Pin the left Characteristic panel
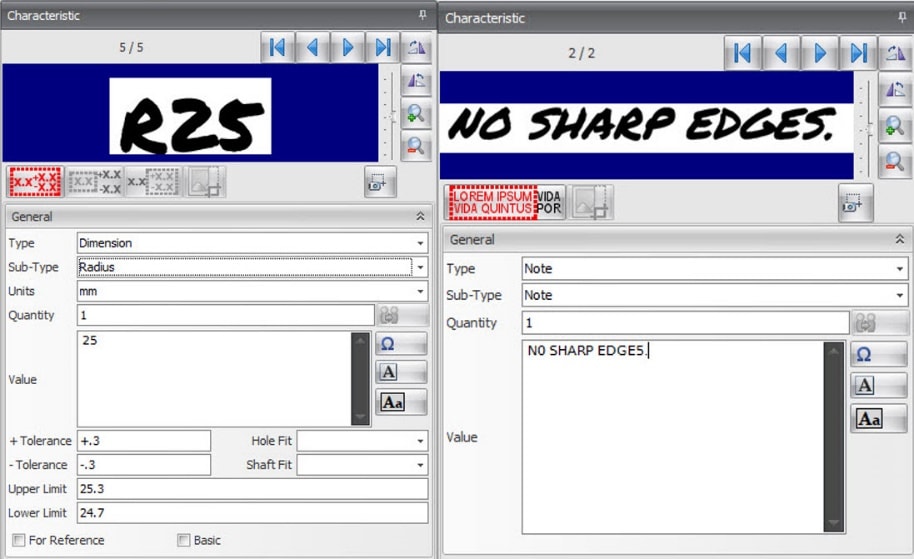 (422, 16)
